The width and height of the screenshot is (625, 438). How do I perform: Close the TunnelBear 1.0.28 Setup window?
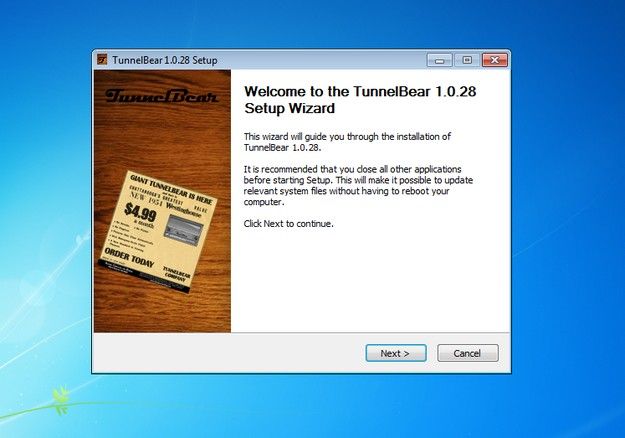(495, 60)
